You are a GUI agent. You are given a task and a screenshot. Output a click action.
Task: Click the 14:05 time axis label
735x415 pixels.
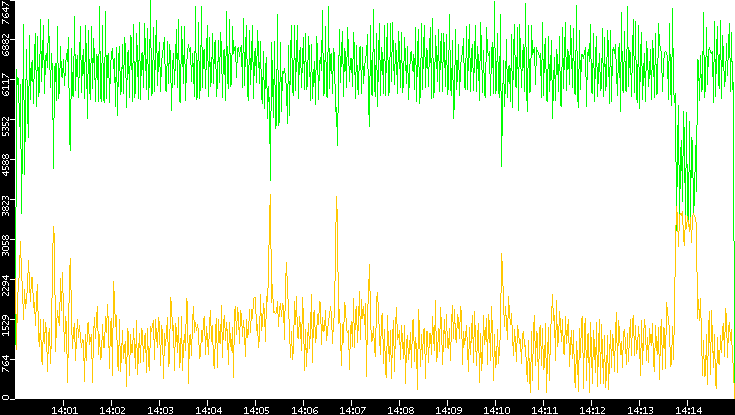(257, 409)
